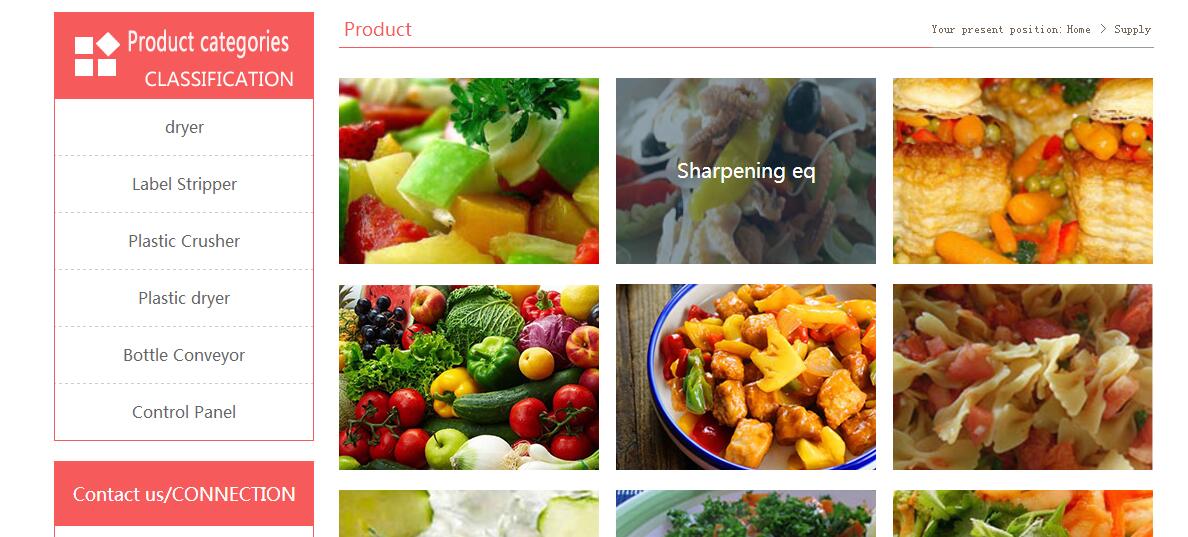Open the puff pastry vegetables product image
This screenshot has width=1188, height=537.
click(1023, 171)
